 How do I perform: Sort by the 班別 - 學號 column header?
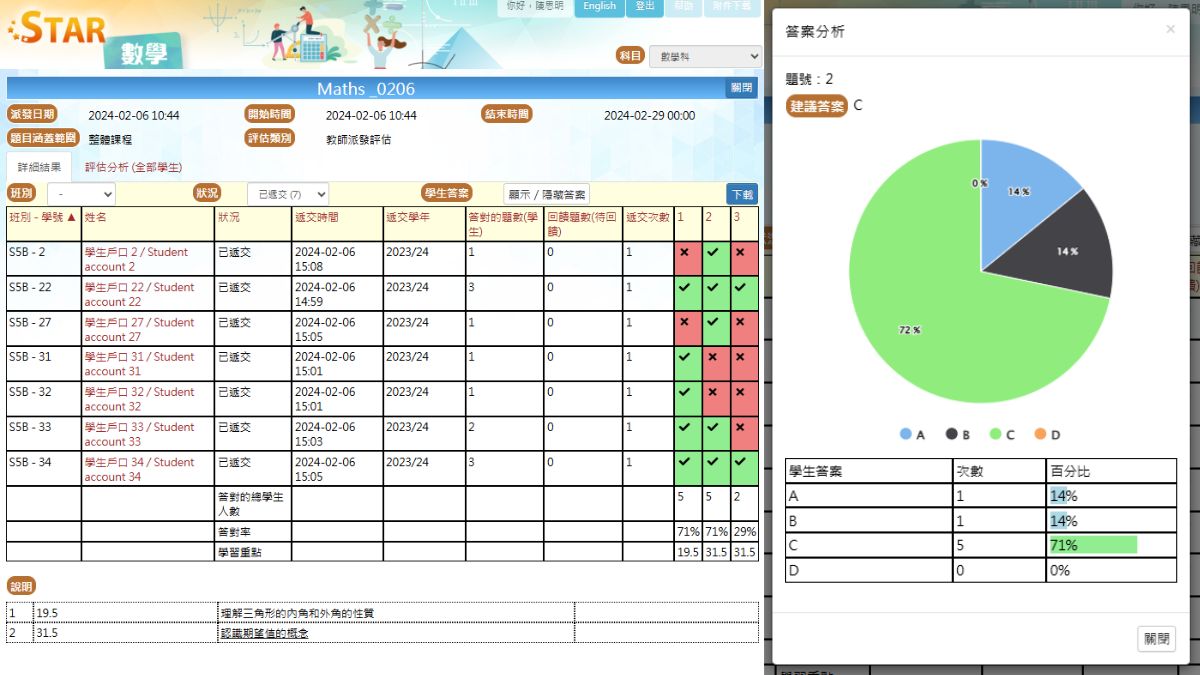point(42,217)
